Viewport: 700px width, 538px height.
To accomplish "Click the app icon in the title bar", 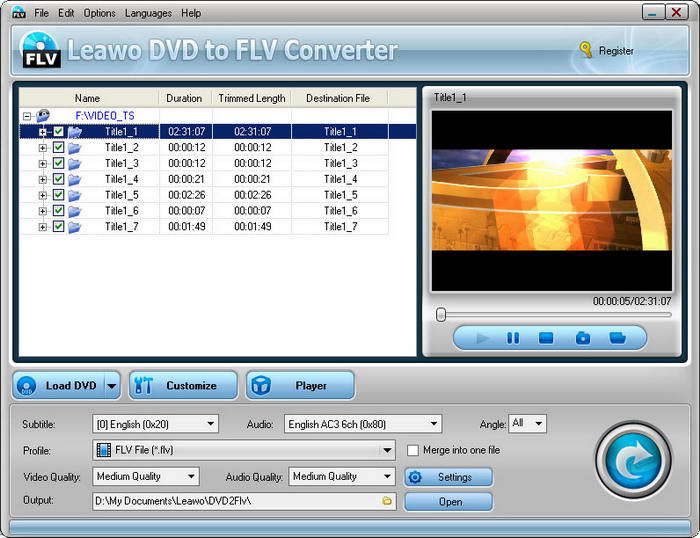I will 19,13.
